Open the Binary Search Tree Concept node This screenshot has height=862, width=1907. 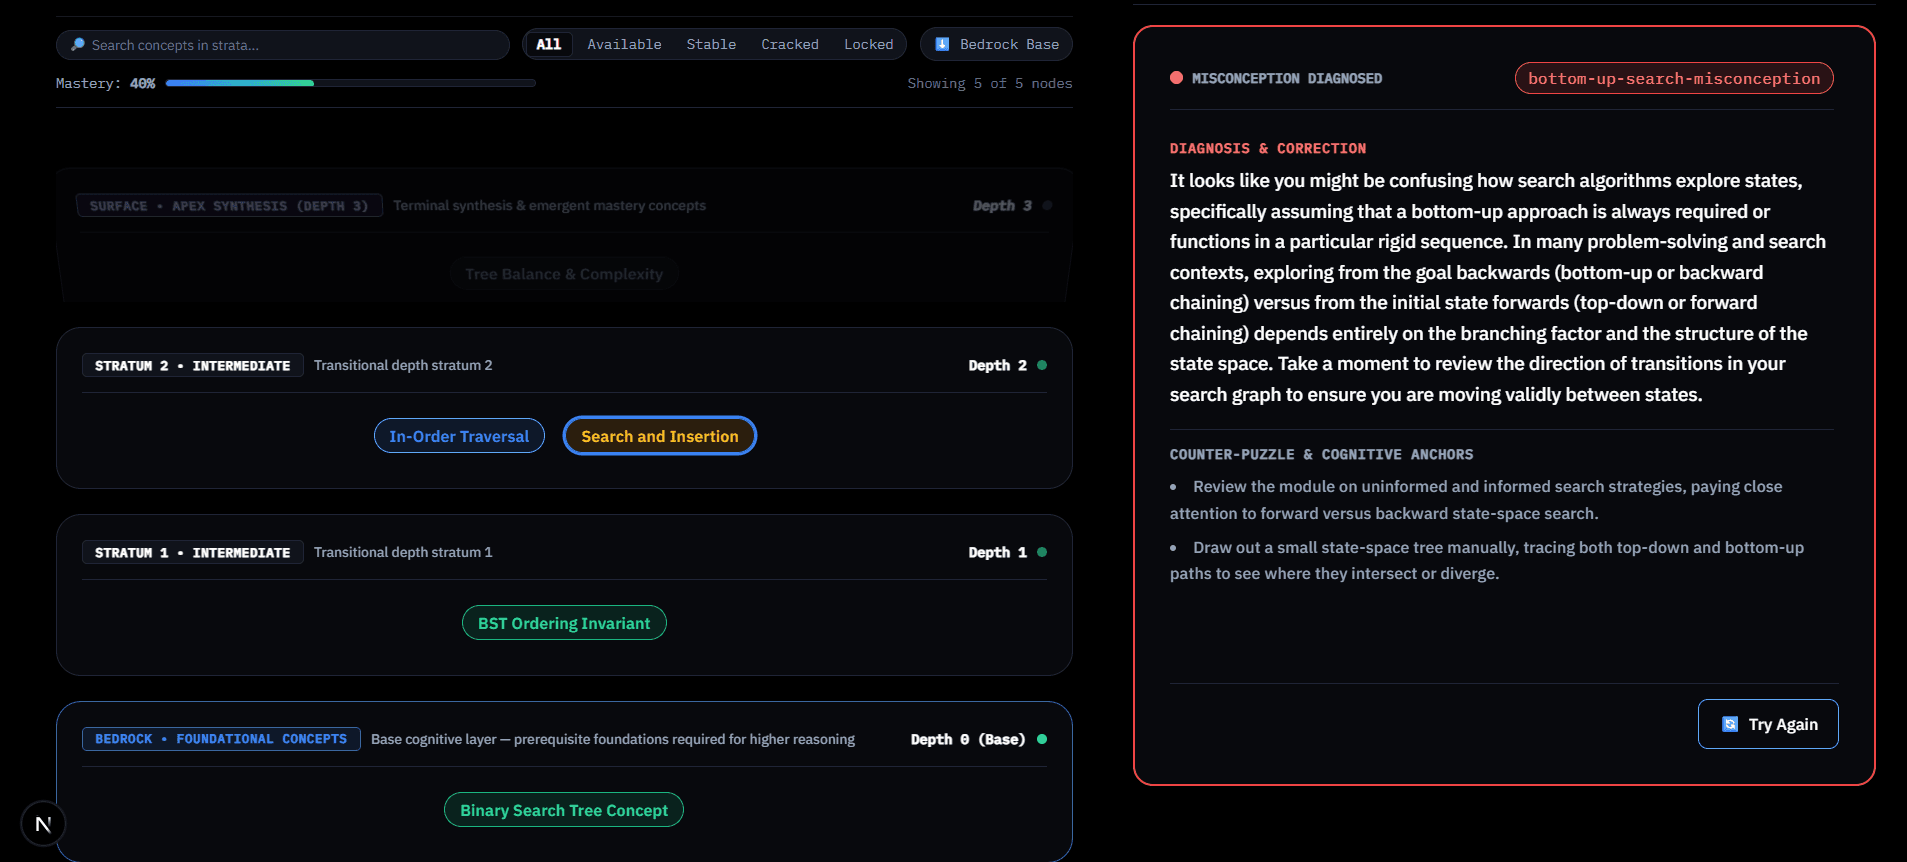[564, 810]
